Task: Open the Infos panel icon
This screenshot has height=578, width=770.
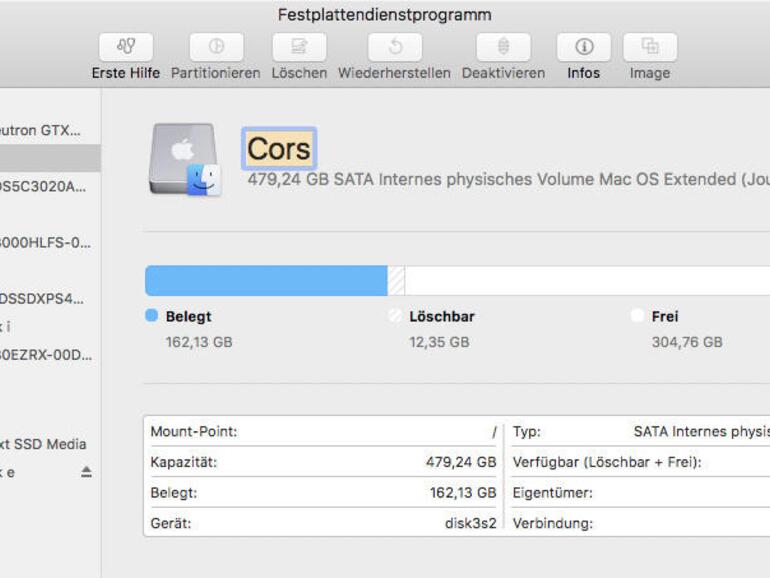Action: pyautogui.click(x=584, y=47)
